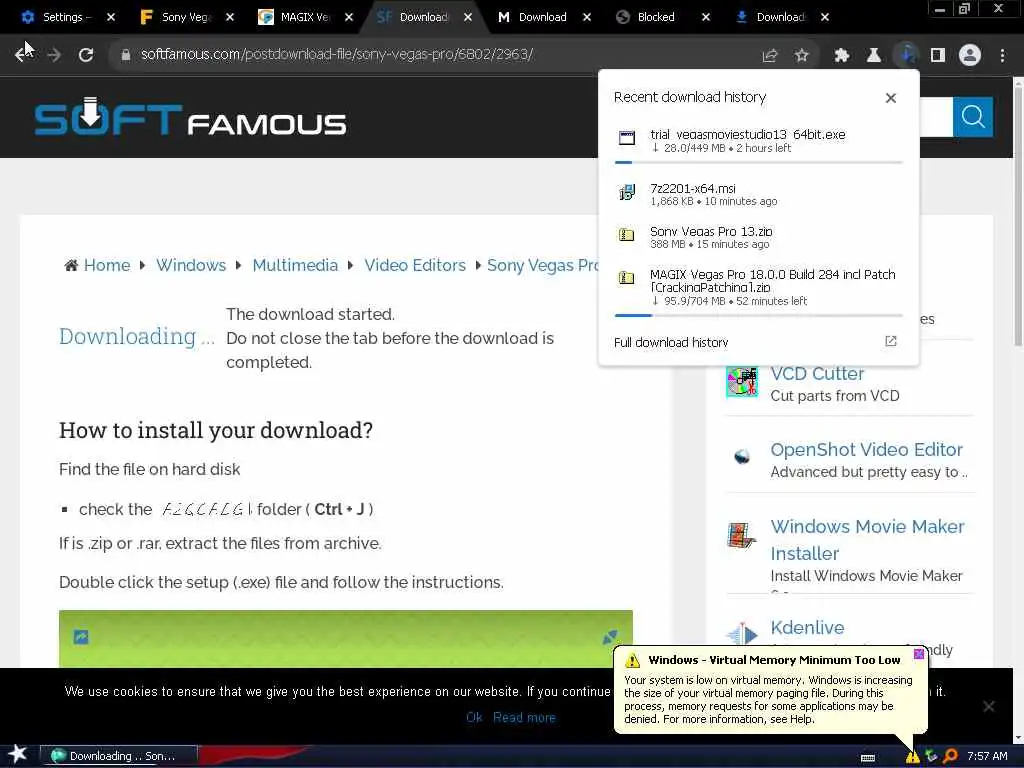Open the VCD Cutter title link
1024x768 pixels.
tap(817, 374)
